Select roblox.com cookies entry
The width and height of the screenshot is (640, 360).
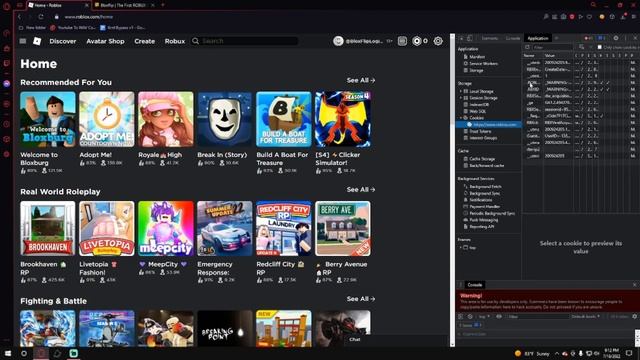click(489, 124)
